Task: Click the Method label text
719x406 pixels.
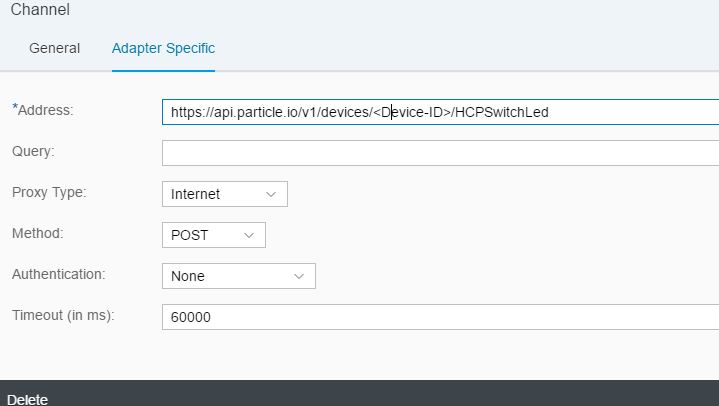Action: click(37, 233)
